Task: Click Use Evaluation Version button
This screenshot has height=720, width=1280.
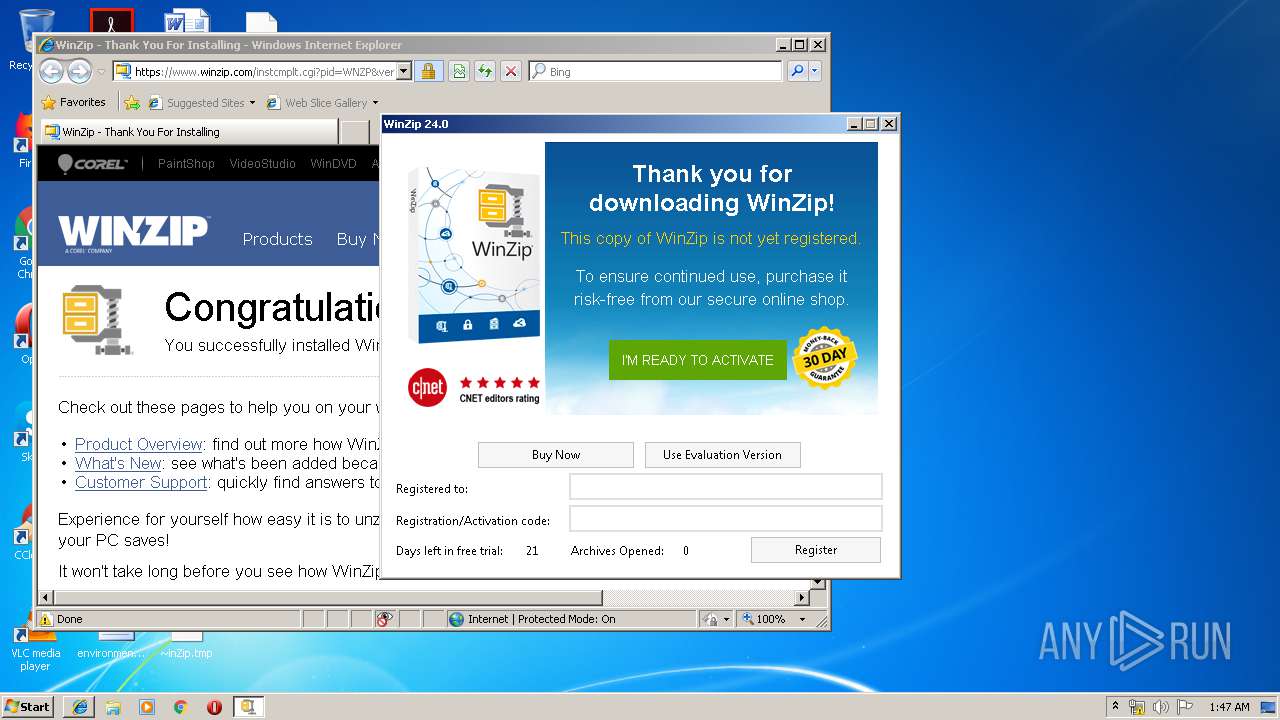Action: pos(722,455)
